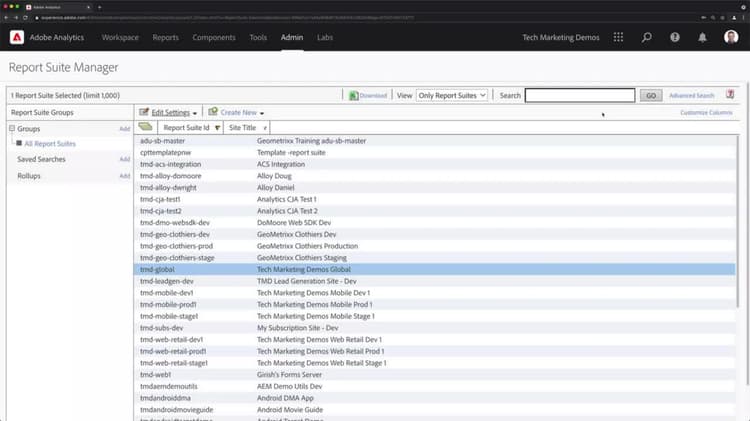Close the Adobe Analytics browser tab

click(88, 7)
